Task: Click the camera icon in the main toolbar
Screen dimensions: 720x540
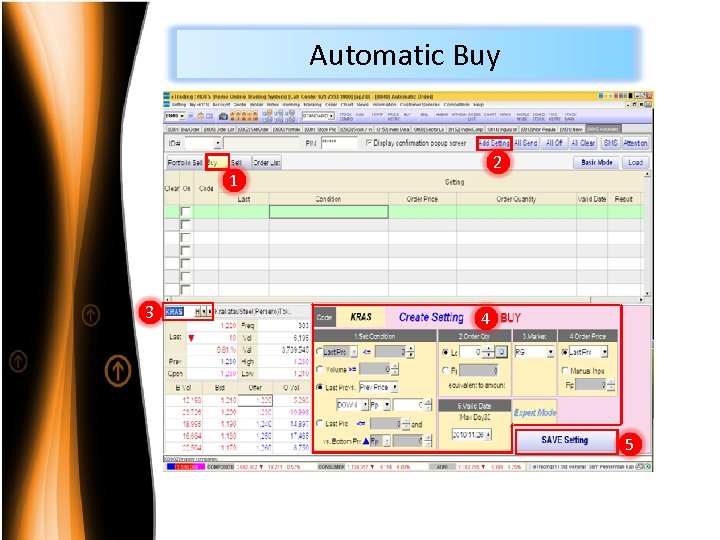Action: 223,117
